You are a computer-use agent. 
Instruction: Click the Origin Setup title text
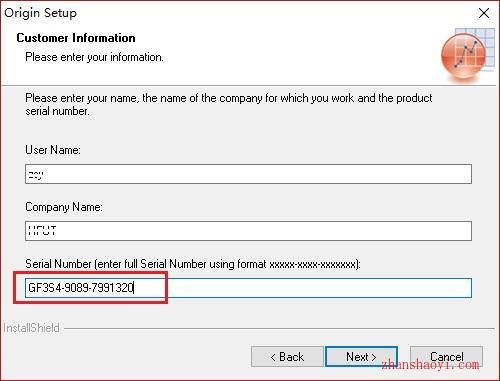[40, 13]
